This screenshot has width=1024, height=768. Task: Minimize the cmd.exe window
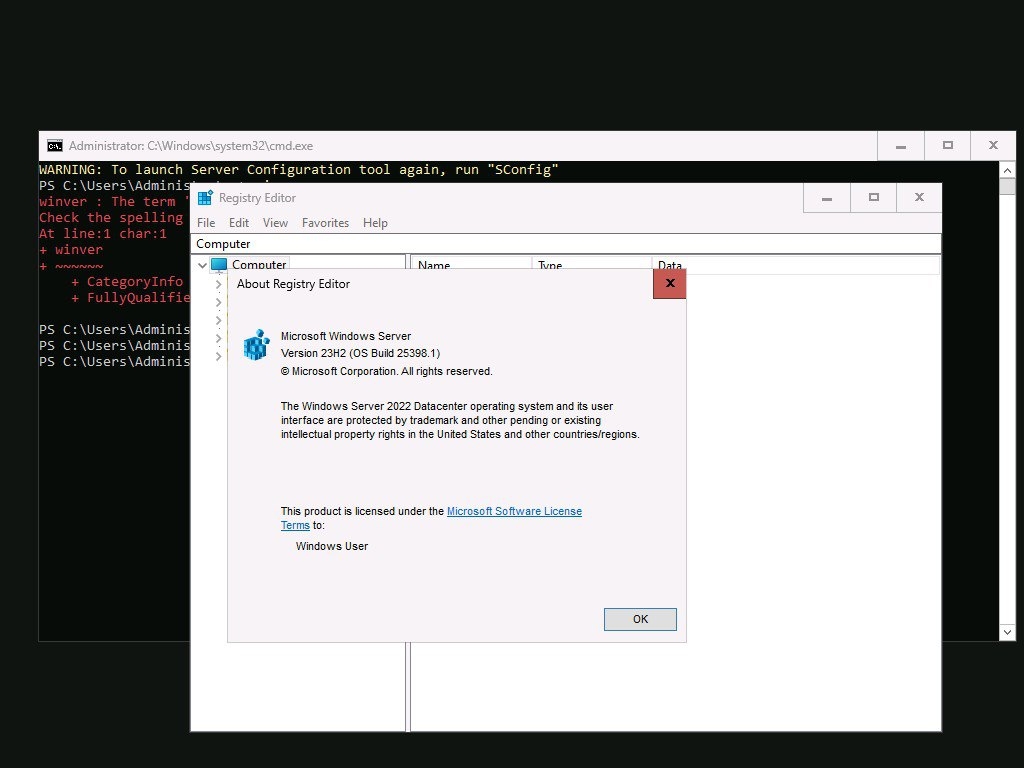point(901,146)
